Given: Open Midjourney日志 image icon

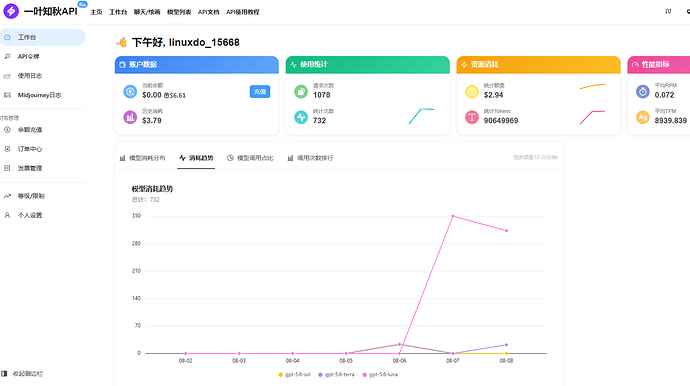Looking at the screenshot, I should click(x=7, y=95).
